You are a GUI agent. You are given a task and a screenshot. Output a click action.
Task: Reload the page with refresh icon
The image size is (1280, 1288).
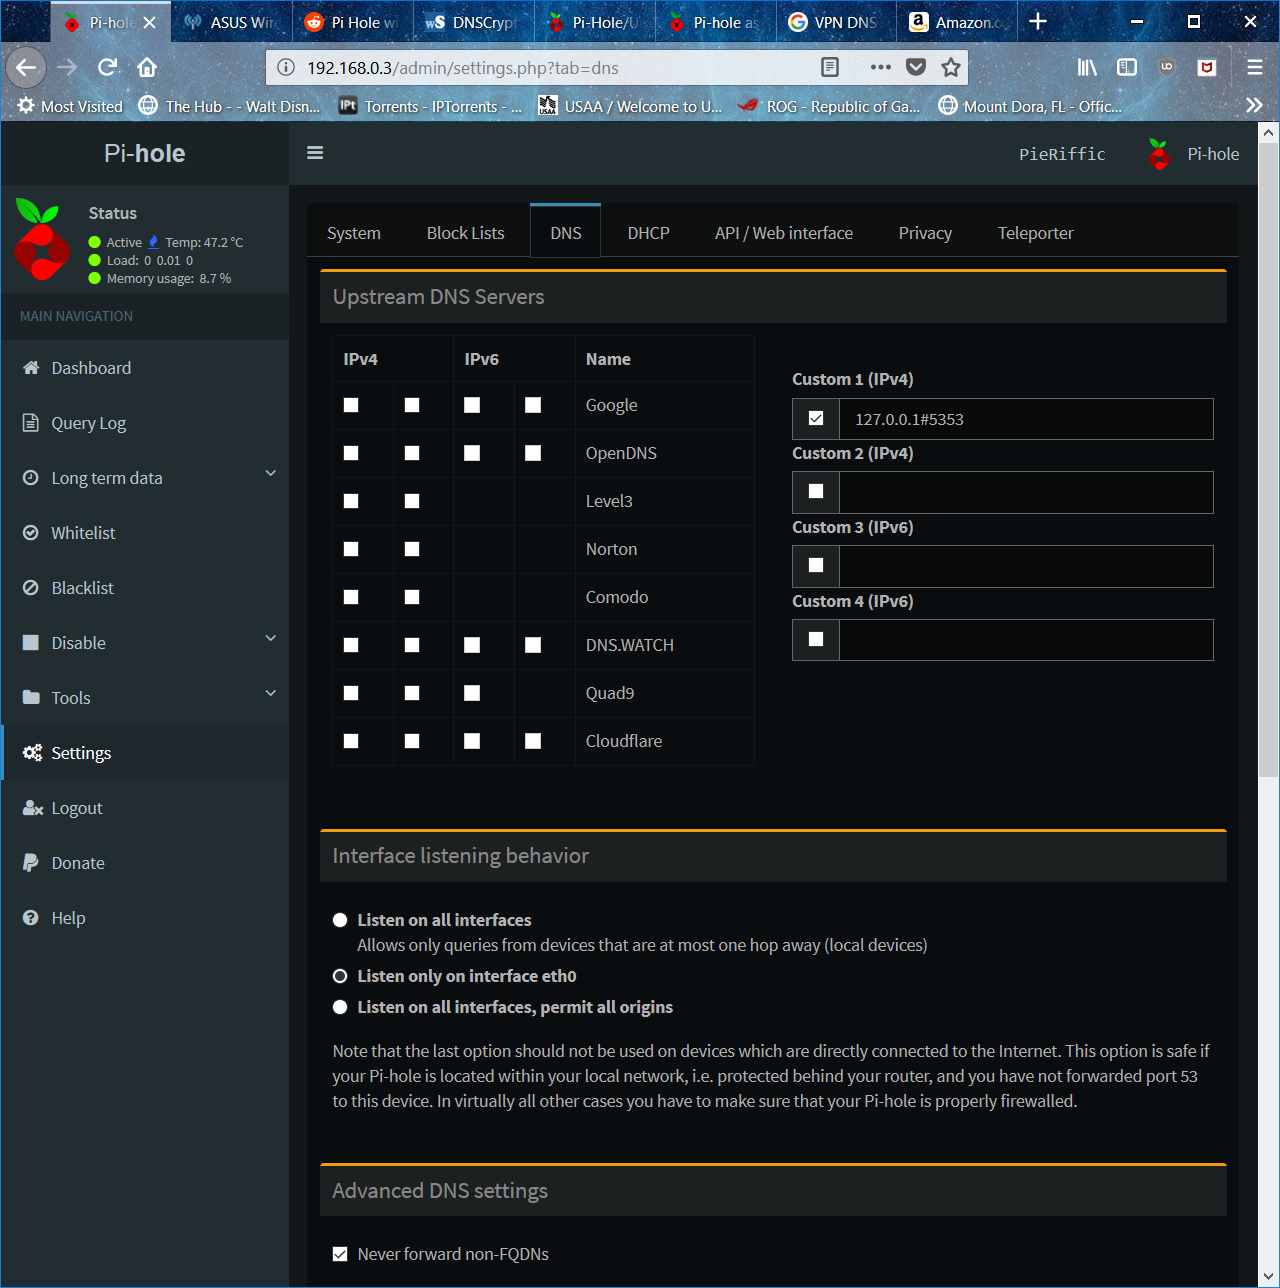[x=107, y=67]
